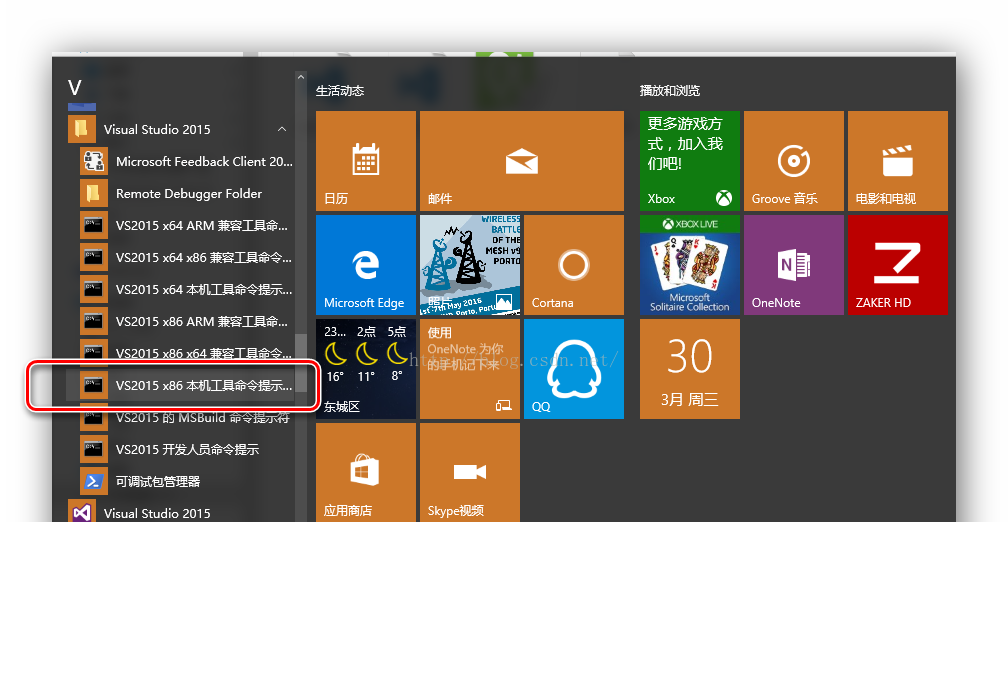The image size is (1008, 698).
Task: Open the Groove 音乐 tile
Action: pyautogui.click(x=794, y=161)
